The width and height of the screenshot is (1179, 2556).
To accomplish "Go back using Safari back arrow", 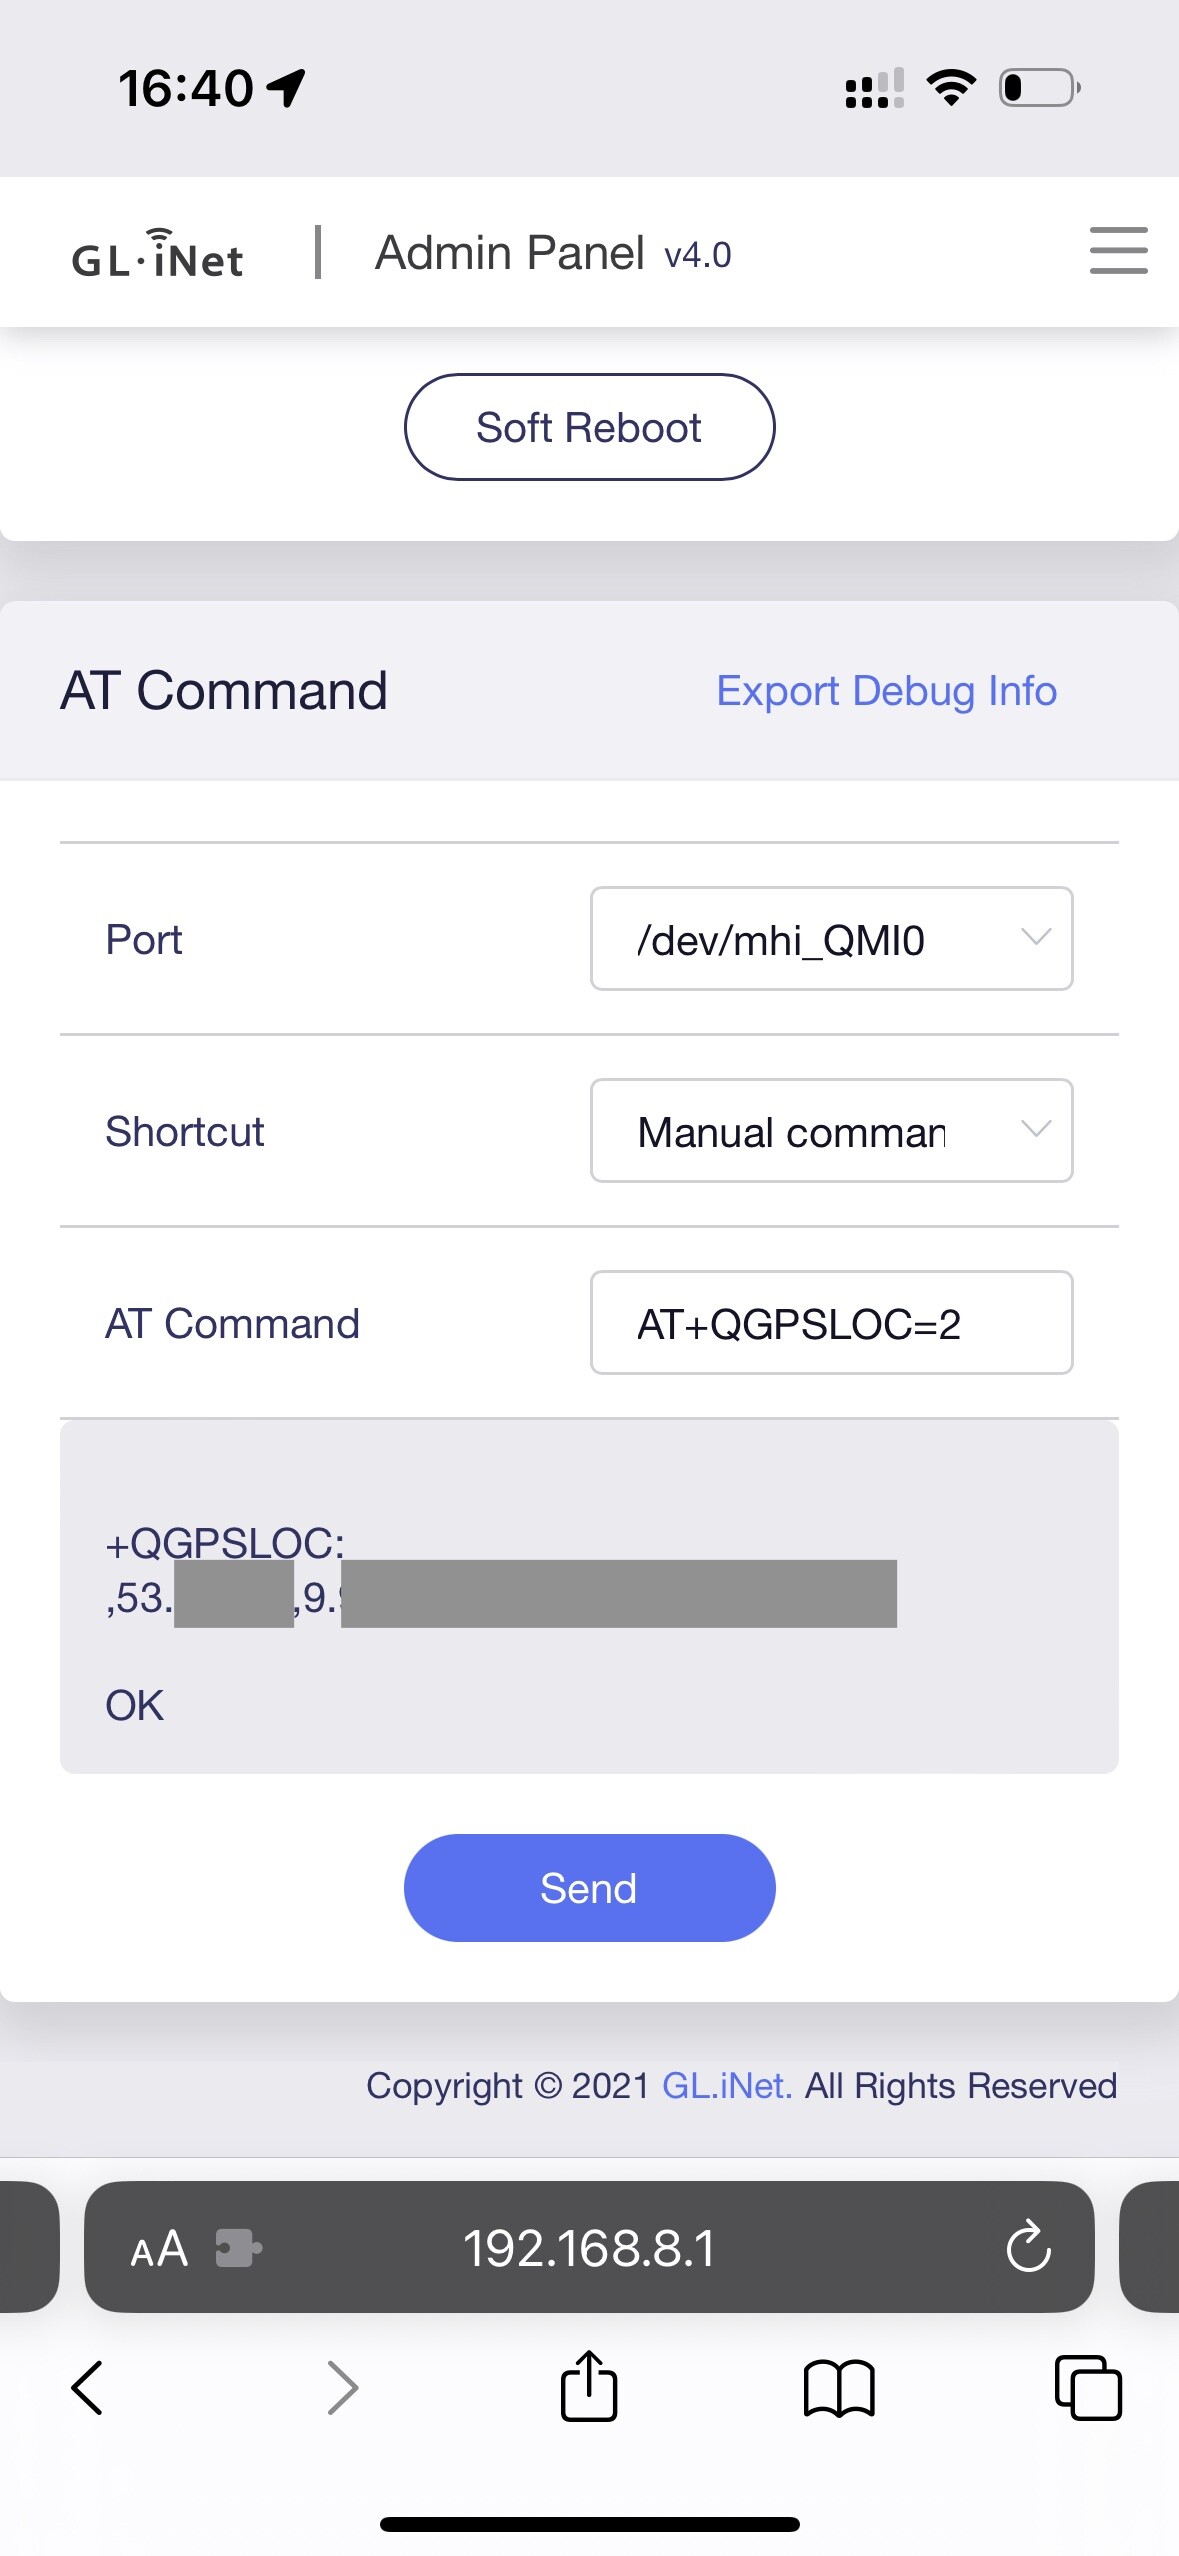I will tap(87, 2387).
